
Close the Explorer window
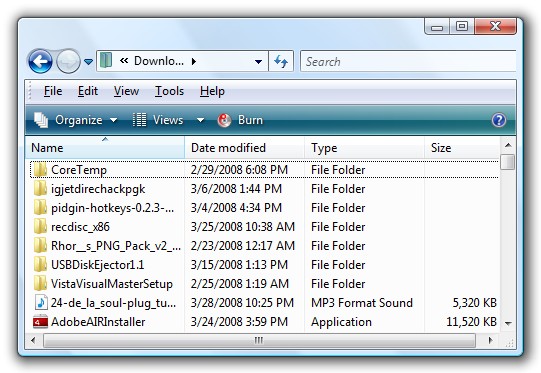point(495,27)
